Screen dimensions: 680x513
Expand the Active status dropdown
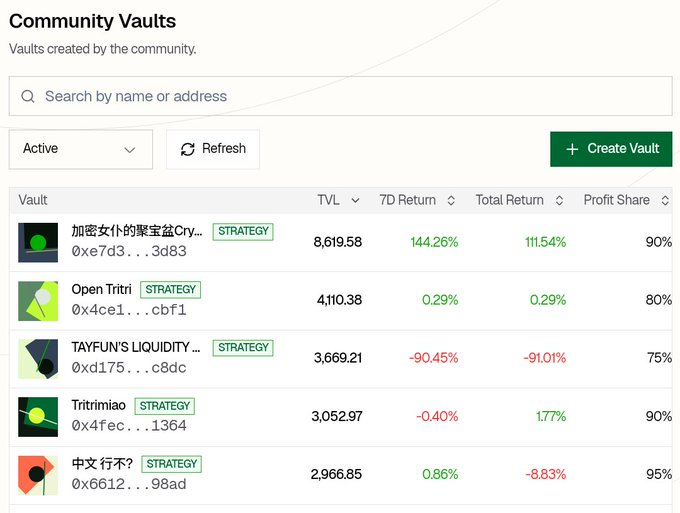(x=81, y=149)
